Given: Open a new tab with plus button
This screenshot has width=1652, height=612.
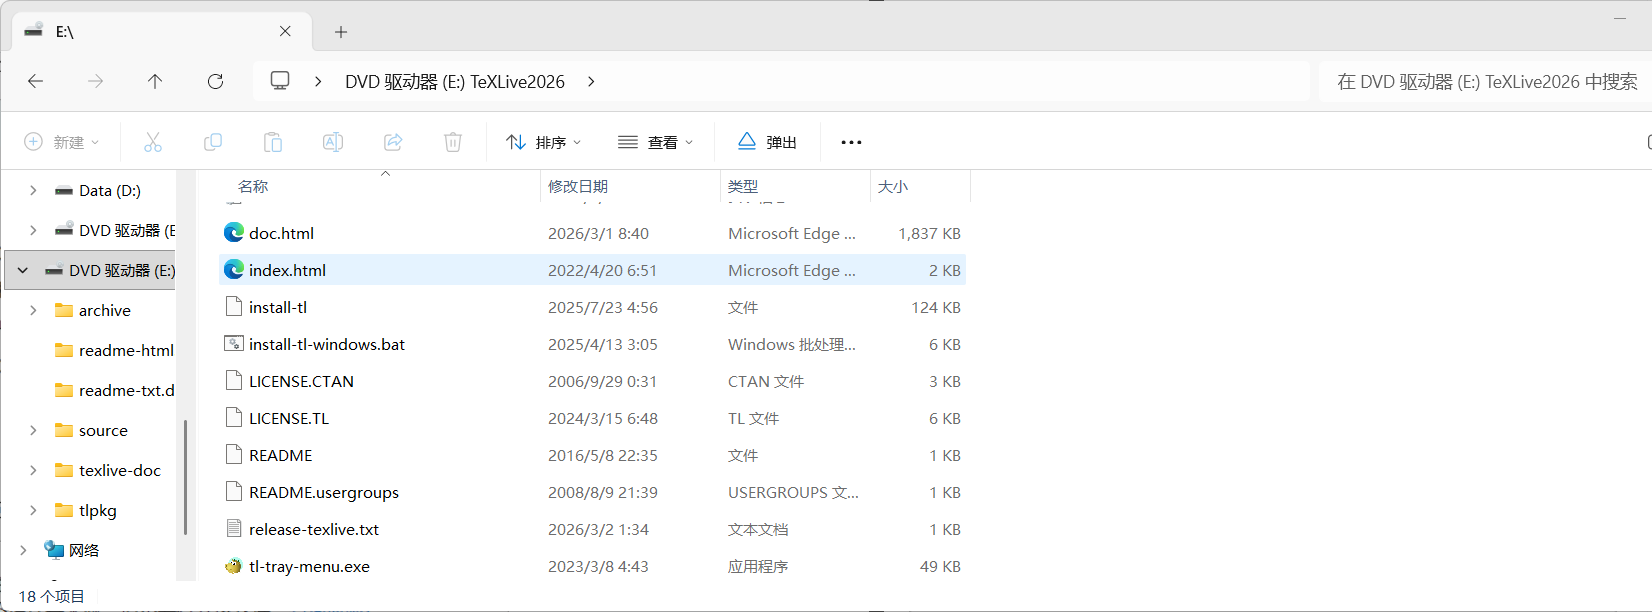Looking at the screenshot, I should (341, 32).
